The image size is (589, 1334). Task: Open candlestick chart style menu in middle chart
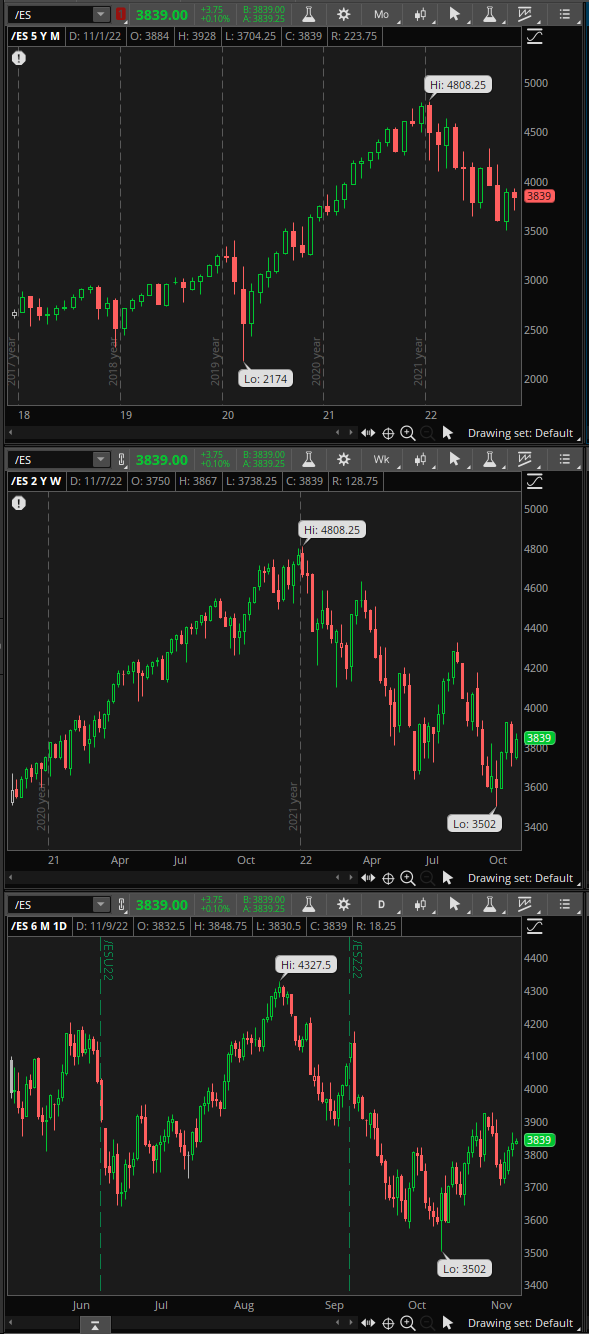click(x=422, y=460)
